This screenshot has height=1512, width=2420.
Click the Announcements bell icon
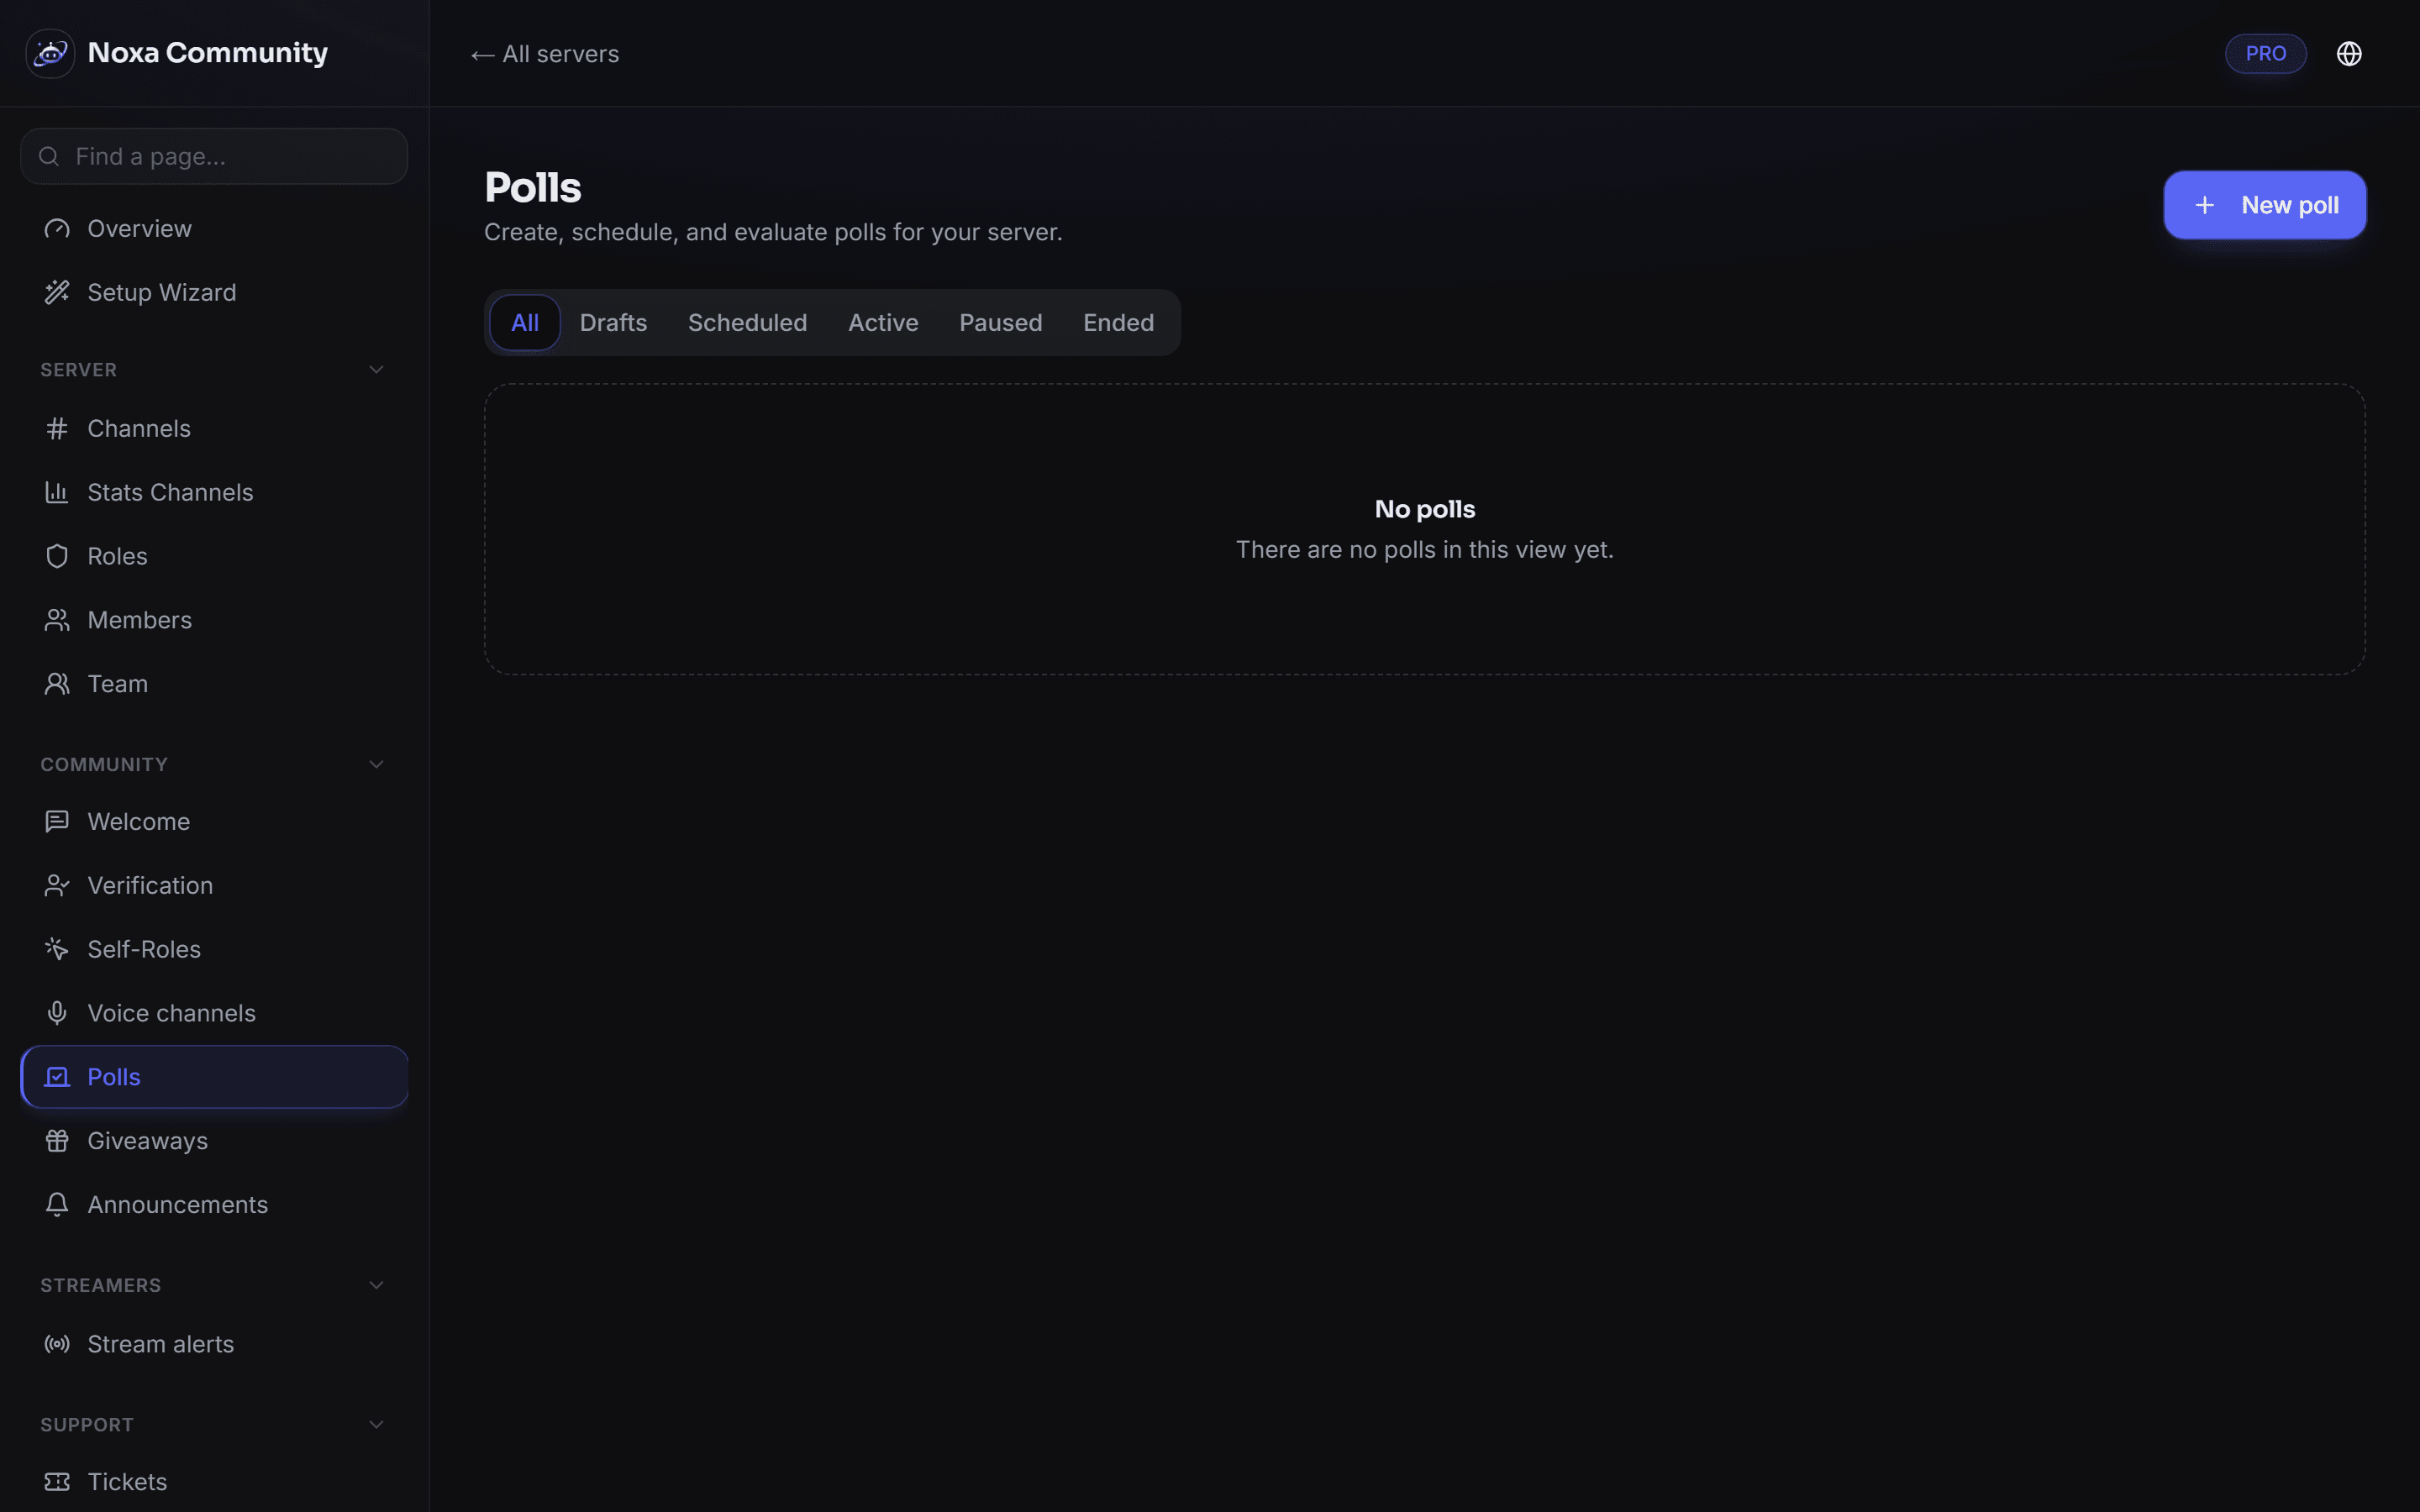[x=57, y=1206]
